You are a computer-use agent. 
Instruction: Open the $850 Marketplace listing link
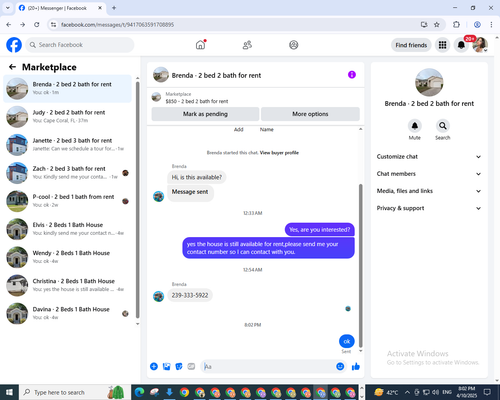(197, 101)
